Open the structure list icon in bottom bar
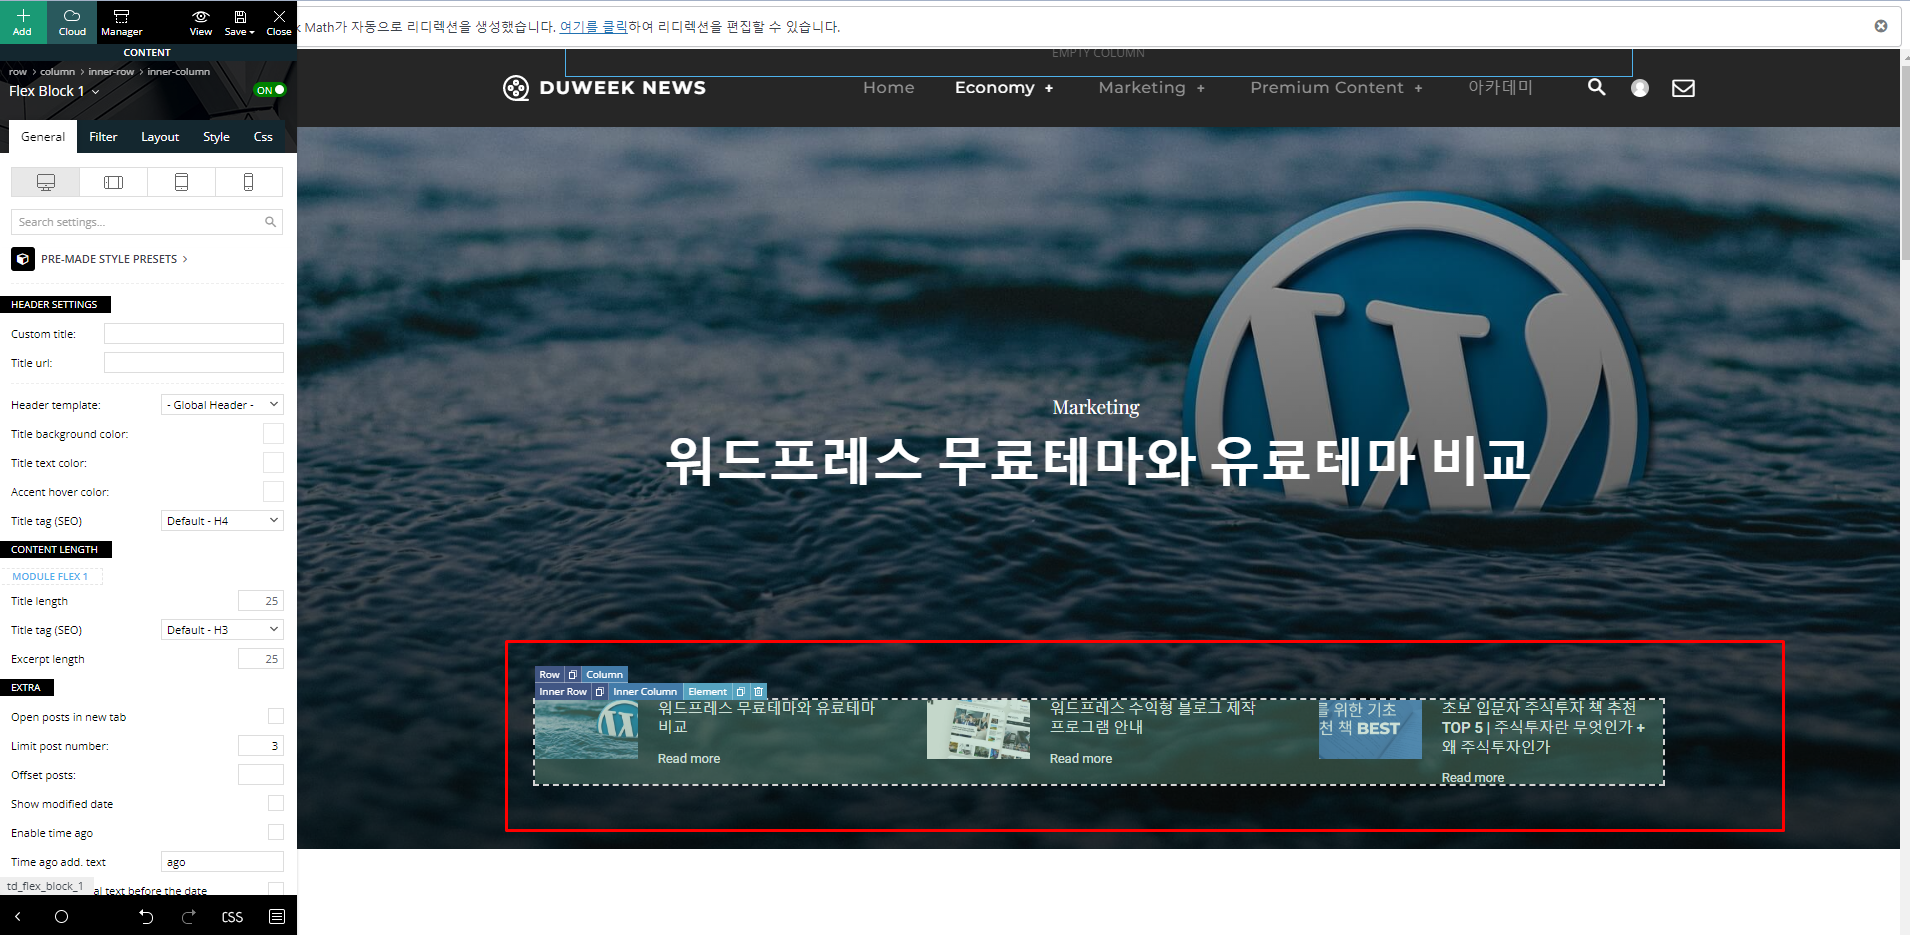Screen dimensions: 1910x935 click(277, 917)
